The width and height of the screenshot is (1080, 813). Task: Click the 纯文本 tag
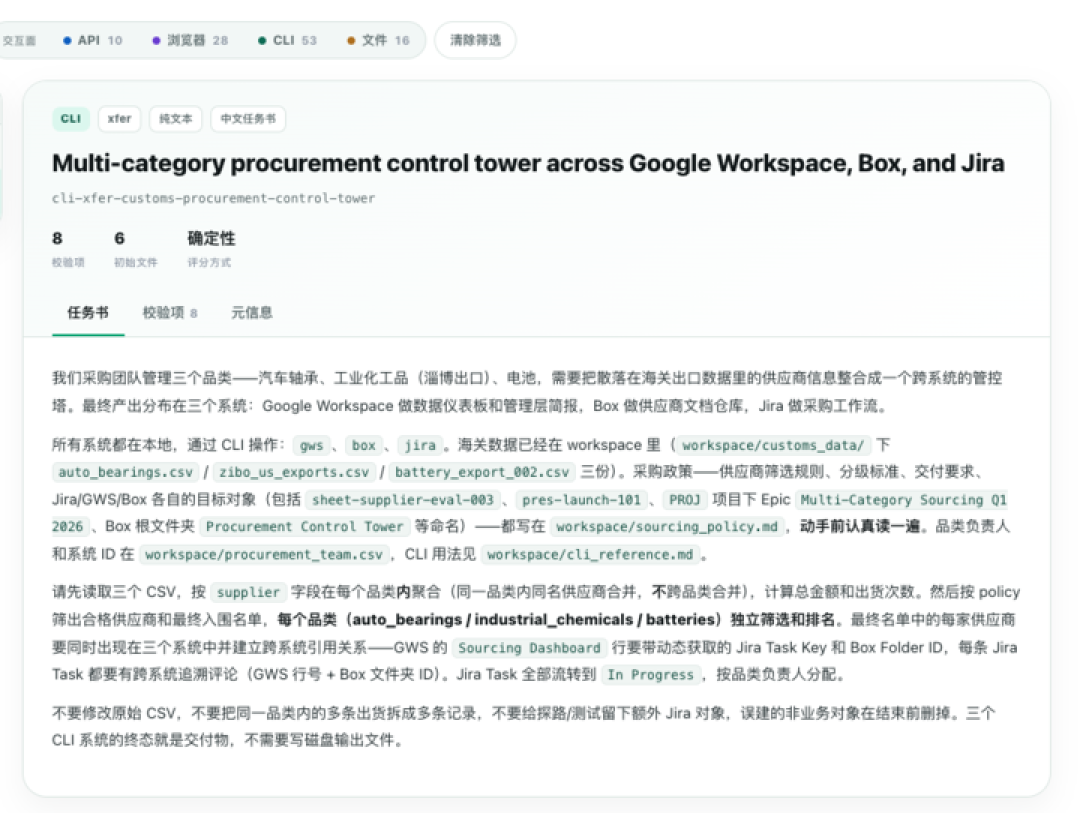click(176, 119)
